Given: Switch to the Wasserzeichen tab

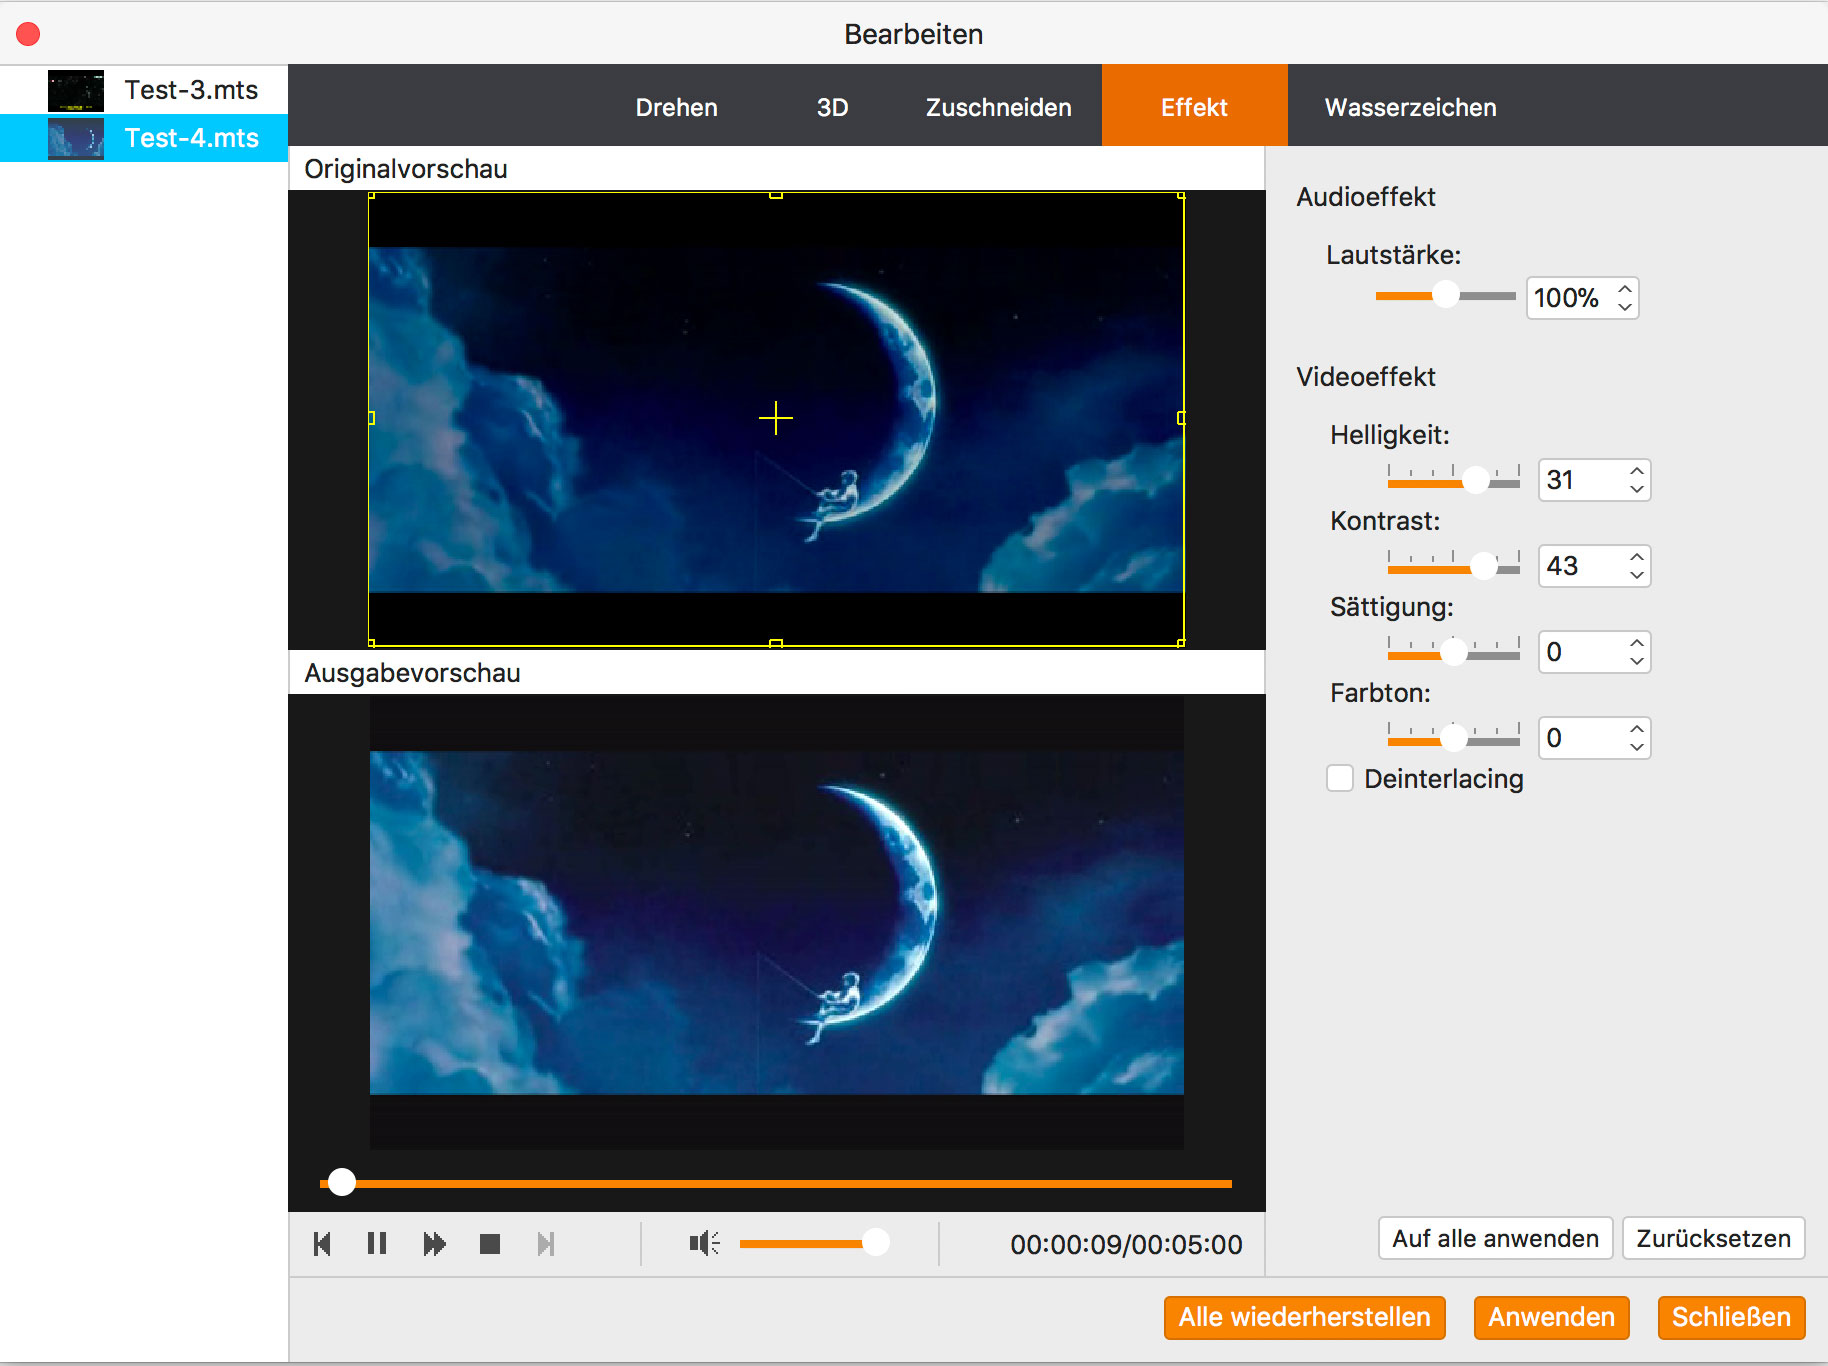Looking at the screenshot, I should coord(1411,107).
